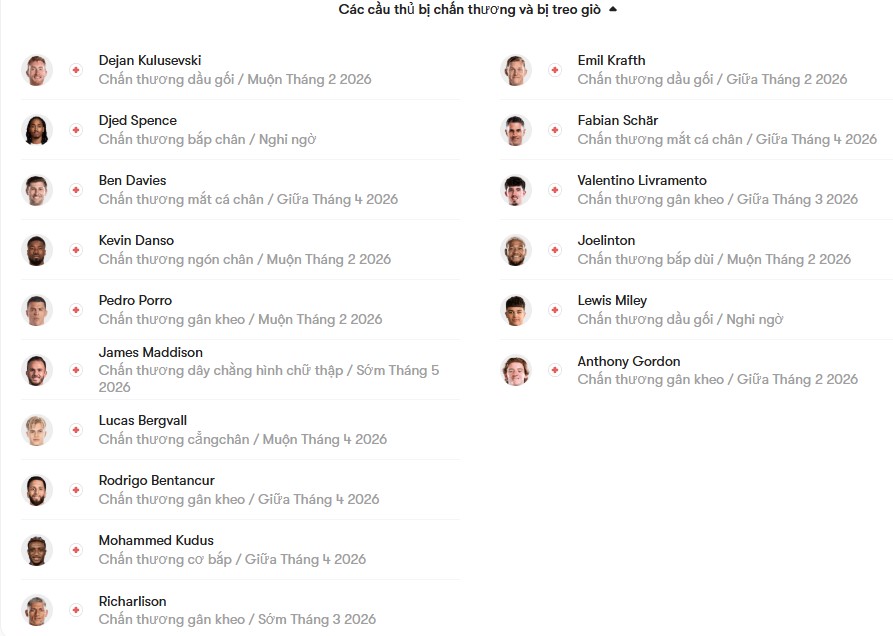Open Valentino Livramento's player photo
The image size is (893, 636).
tap(516, 190)
